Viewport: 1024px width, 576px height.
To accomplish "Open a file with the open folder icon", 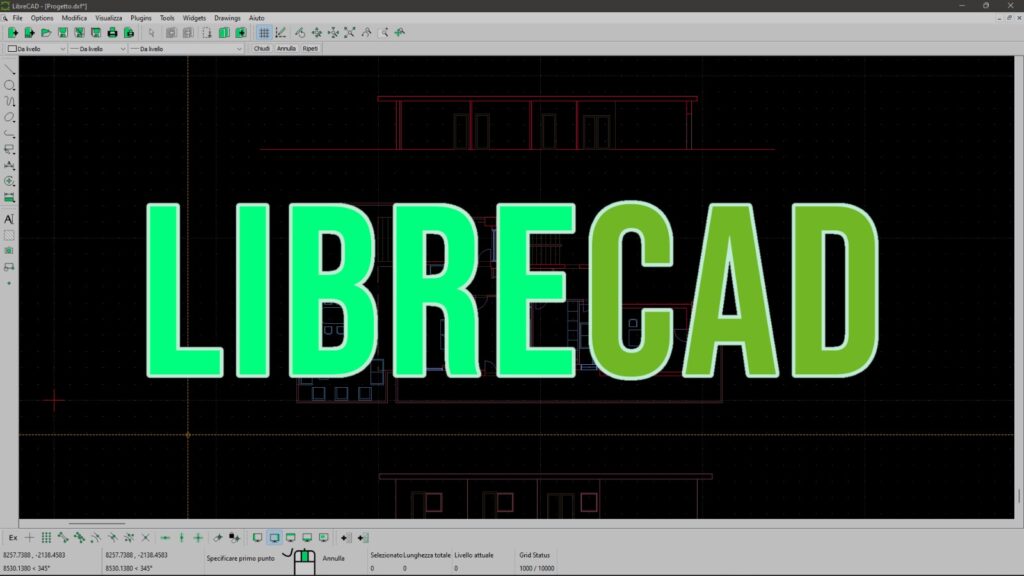I will click(x=46, y=33).
